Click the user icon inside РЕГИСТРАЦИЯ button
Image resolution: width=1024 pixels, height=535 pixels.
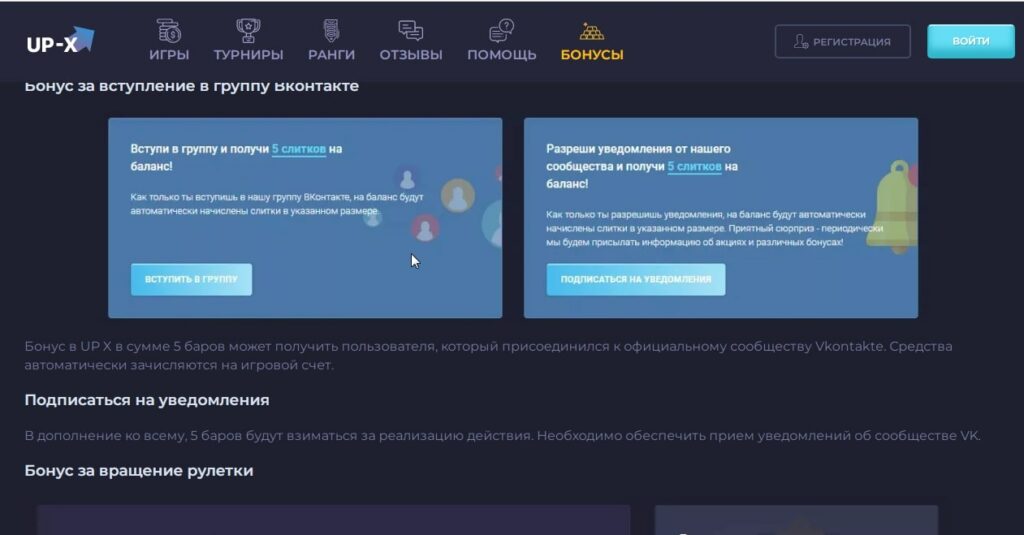click(x=801, y=42)
